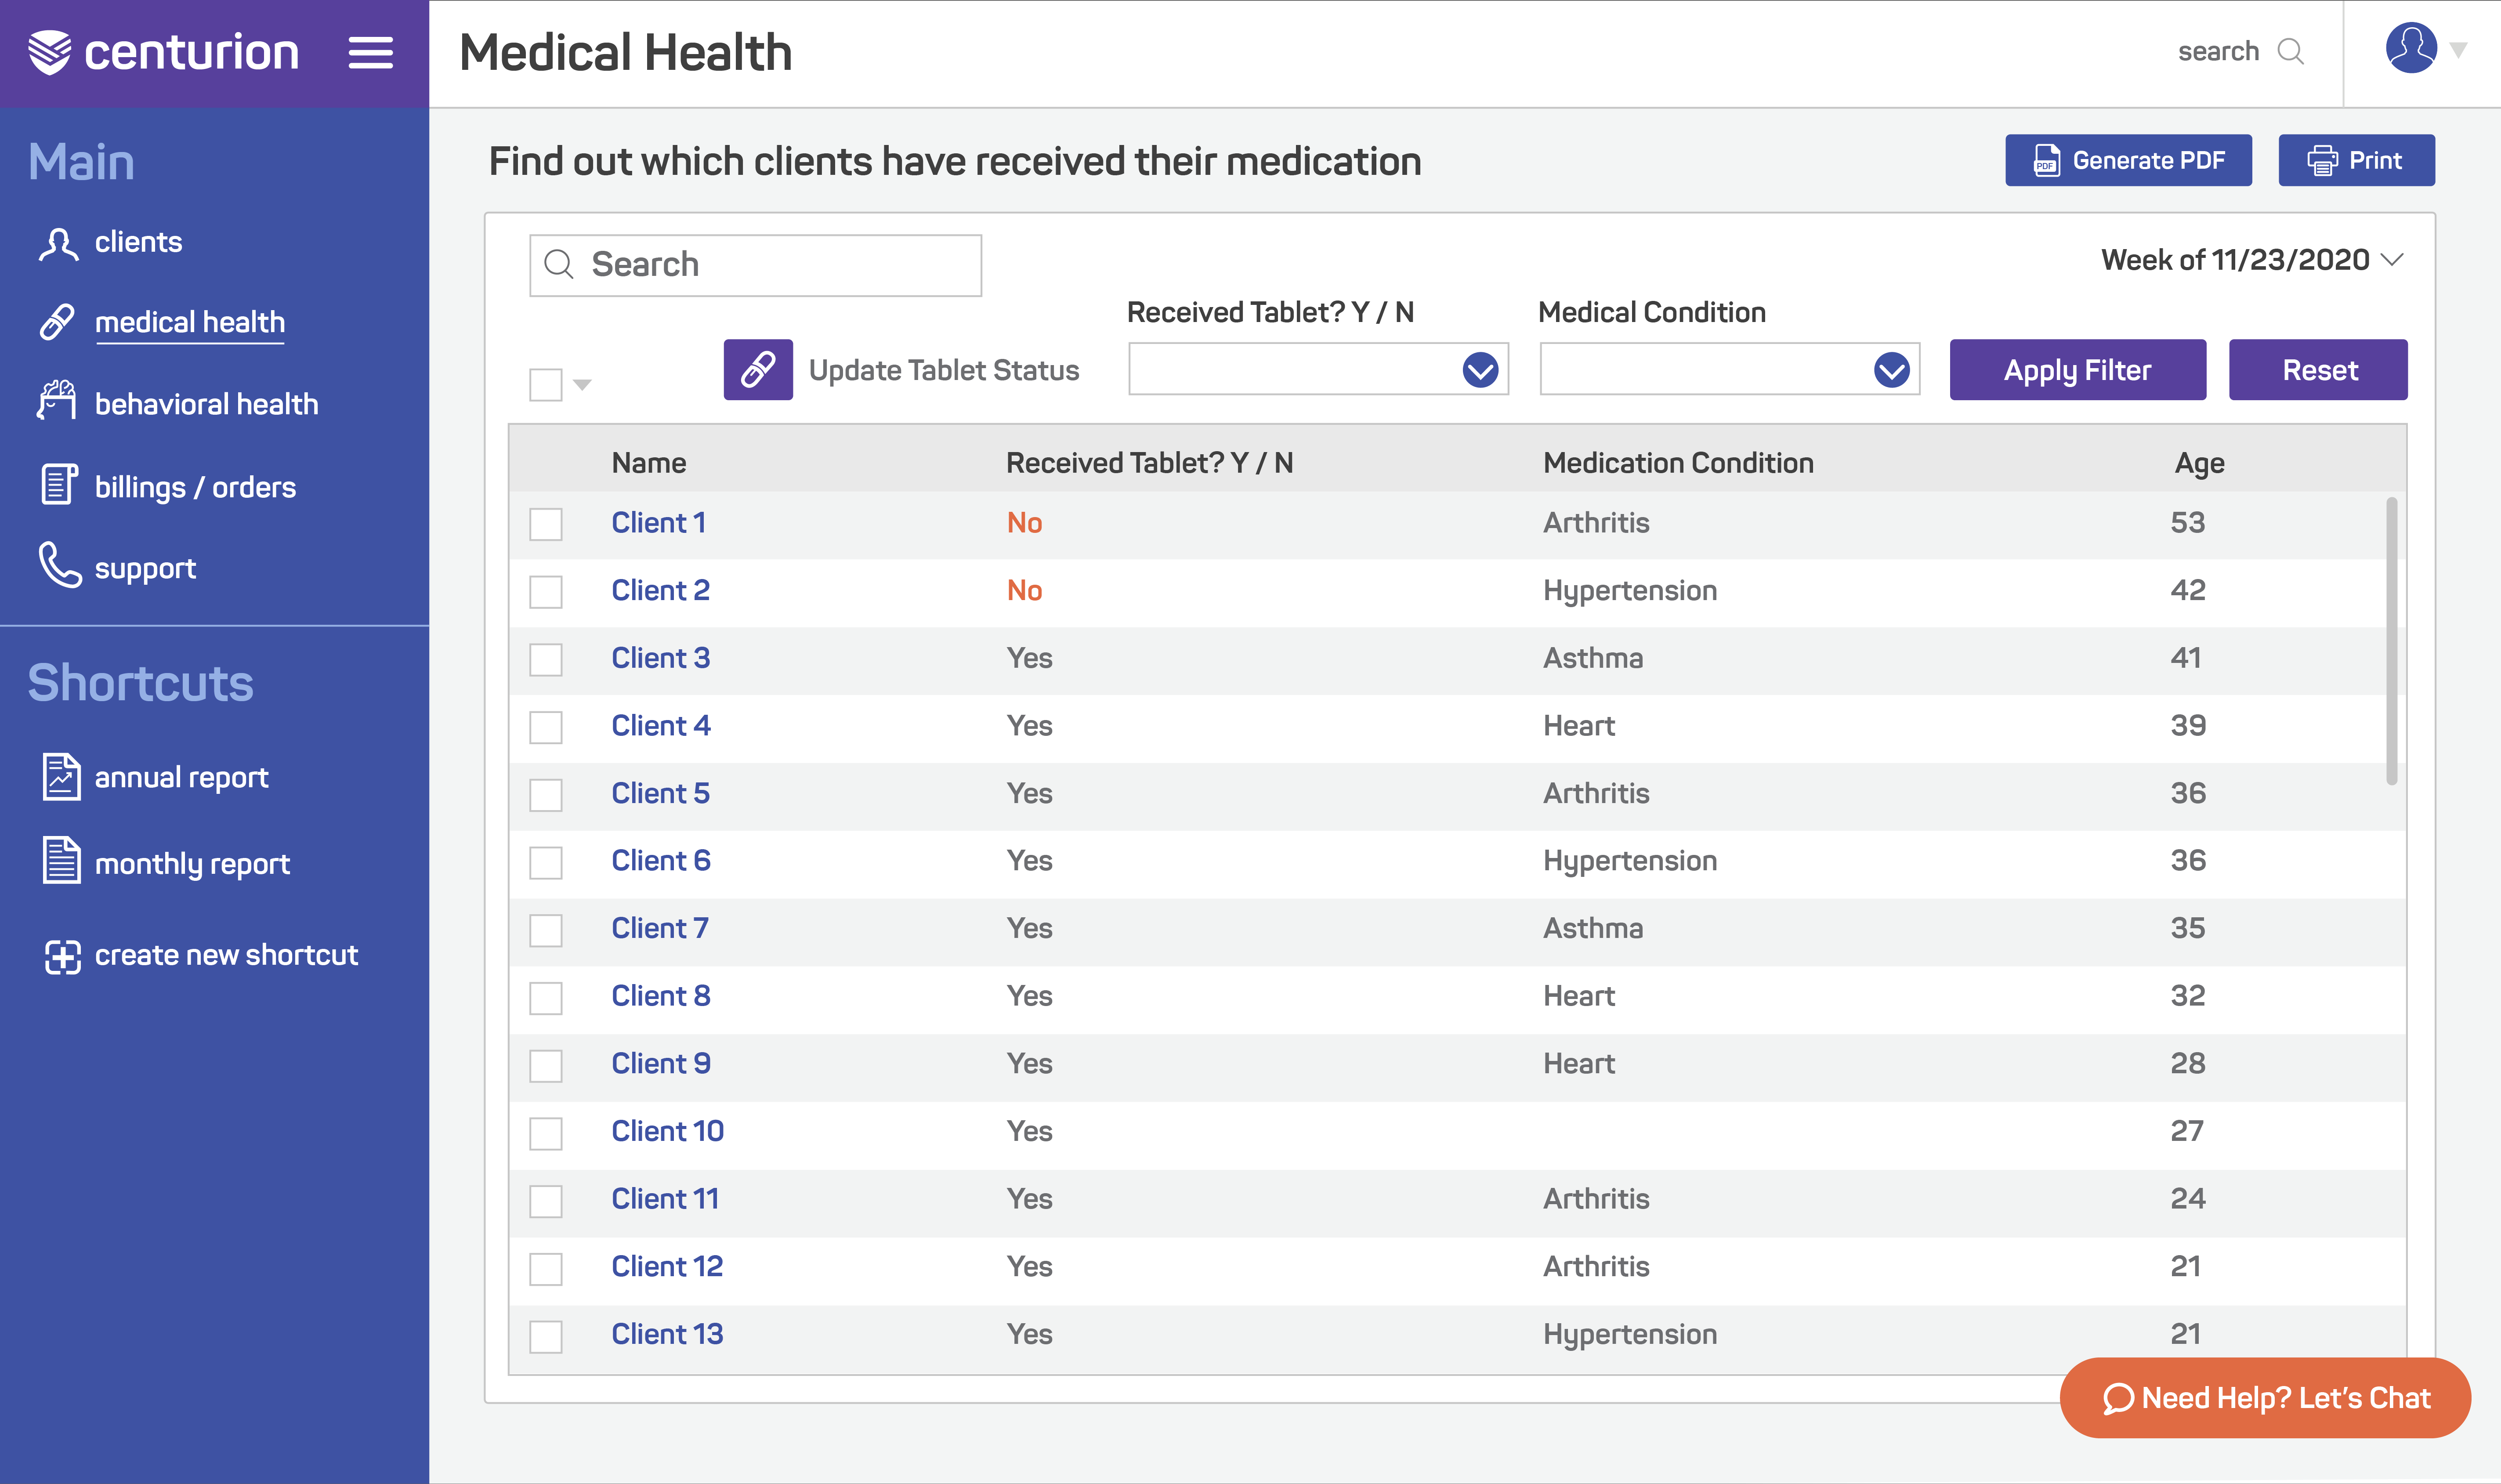This screenshot has height=1484, width=2501.
Task: Click the medical health pill icon
Action: (x=57, y=322)
